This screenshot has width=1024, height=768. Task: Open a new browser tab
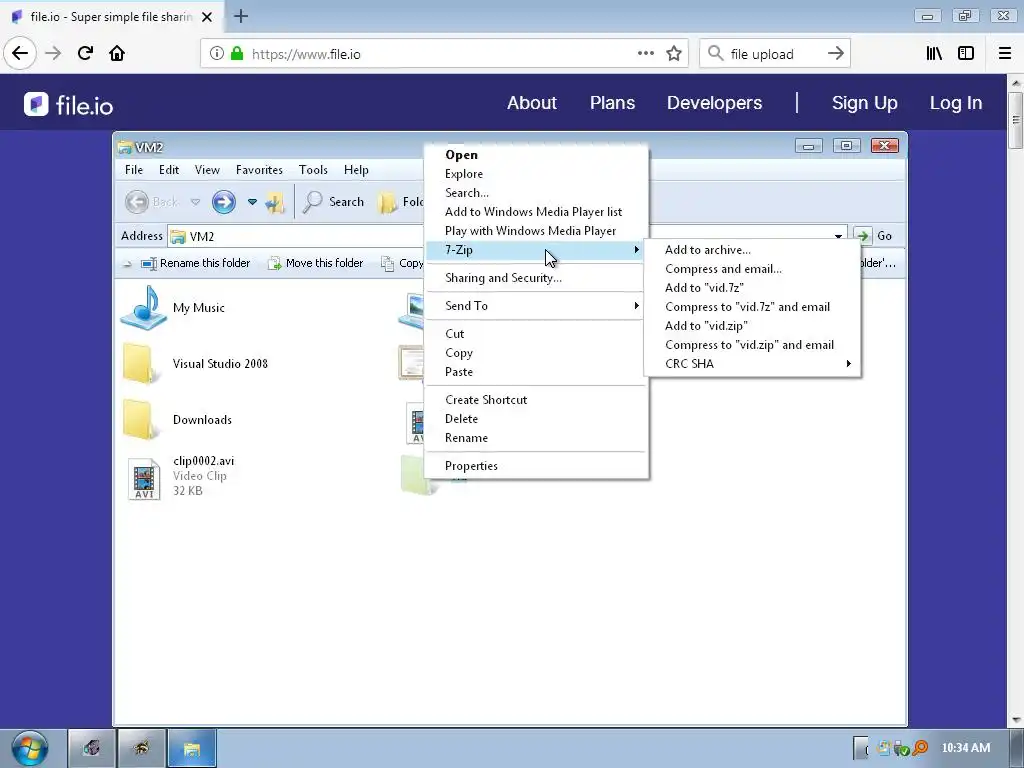(x=241, y=16)
